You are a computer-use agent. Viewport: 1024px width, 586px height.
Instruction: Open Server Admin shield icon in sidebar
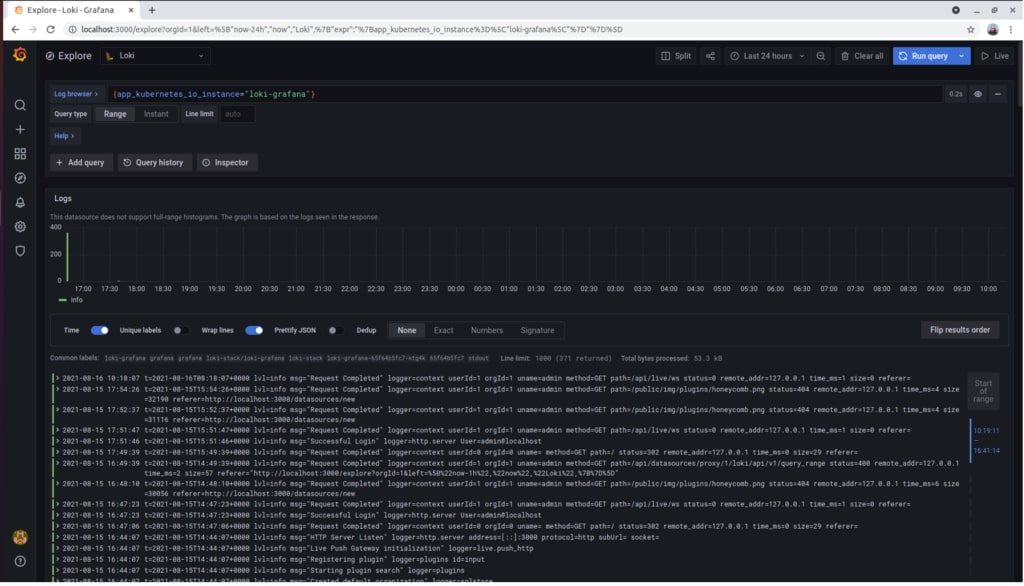(x=20, y=251)
